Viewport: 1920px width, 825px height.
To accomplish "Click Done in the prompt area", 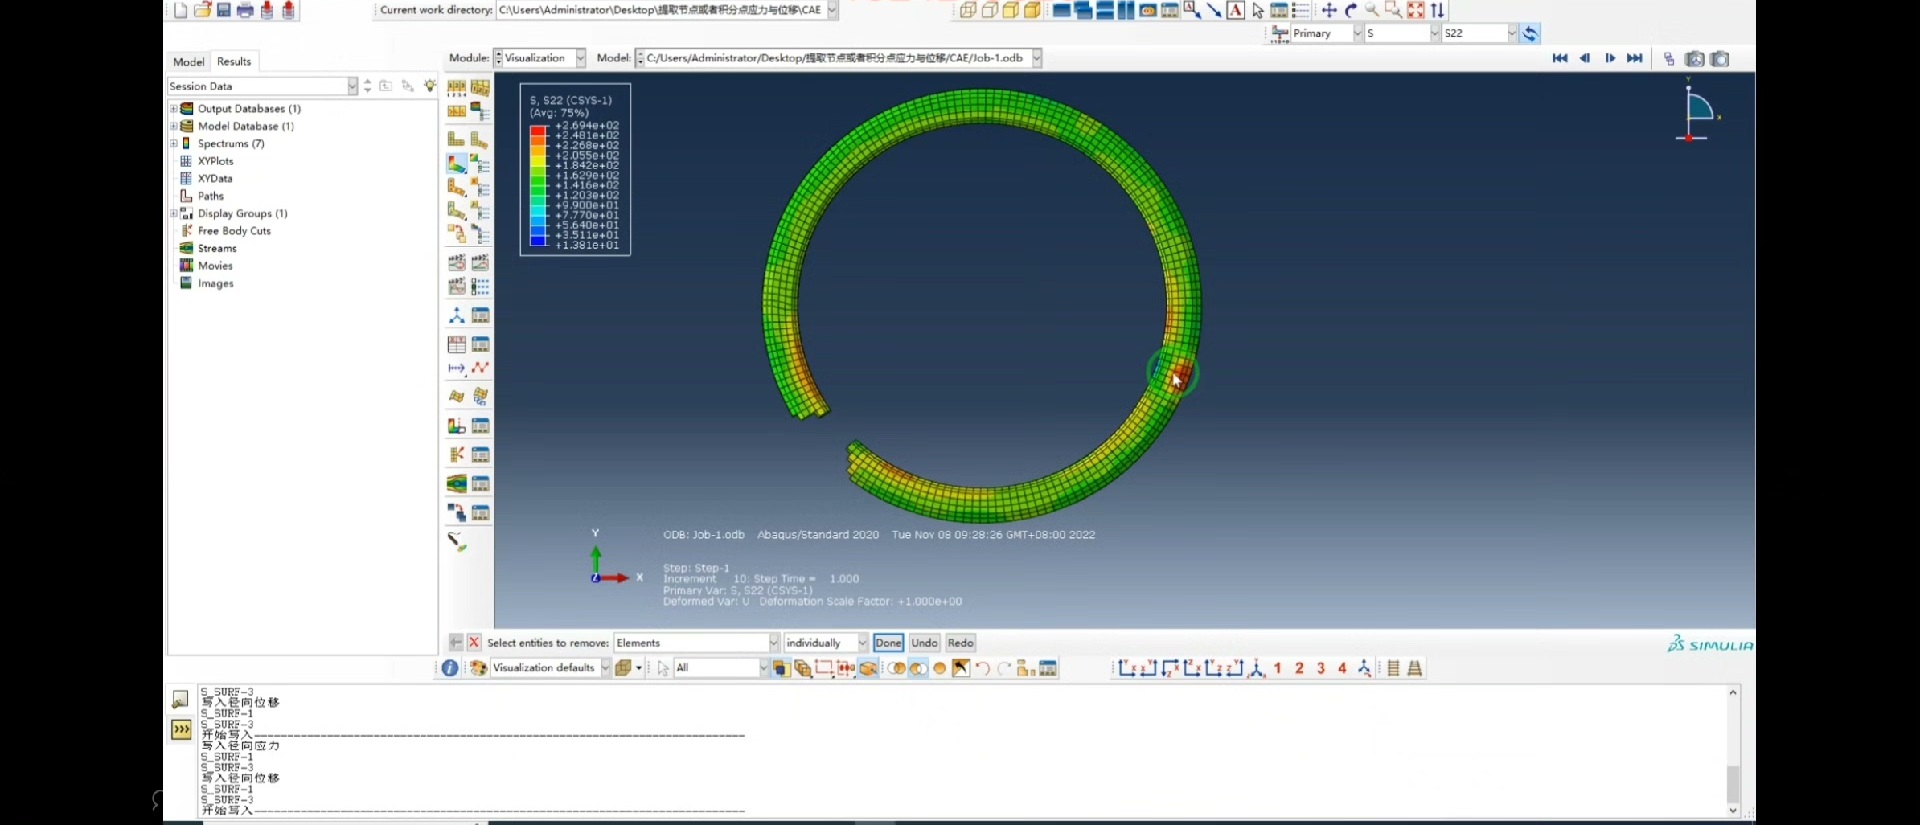I will [x=888, y=643].
